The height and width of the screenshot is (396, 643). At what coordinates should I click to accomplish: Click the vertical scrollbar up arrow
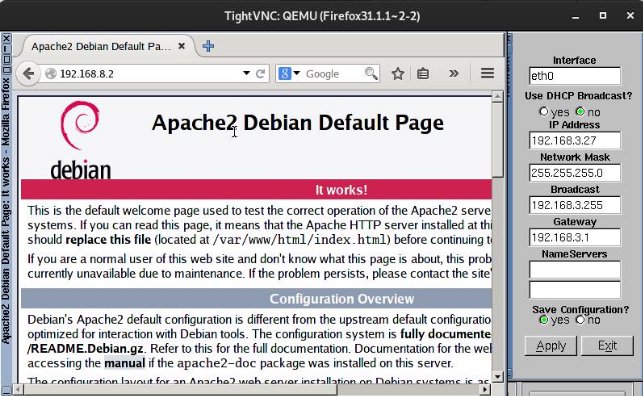tap(497, 97)
